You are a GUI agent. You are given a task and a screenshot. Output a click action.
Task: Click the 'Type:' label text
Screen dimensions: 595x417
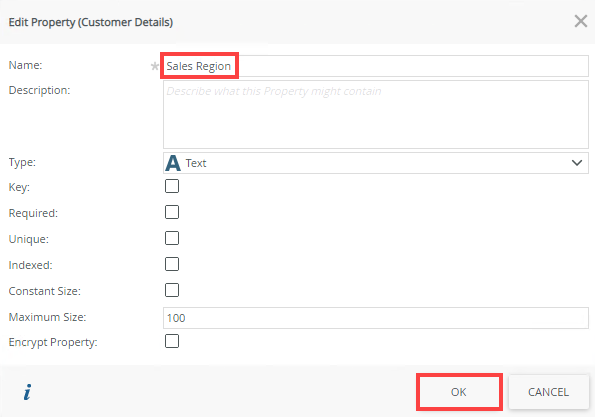[22, 162]
